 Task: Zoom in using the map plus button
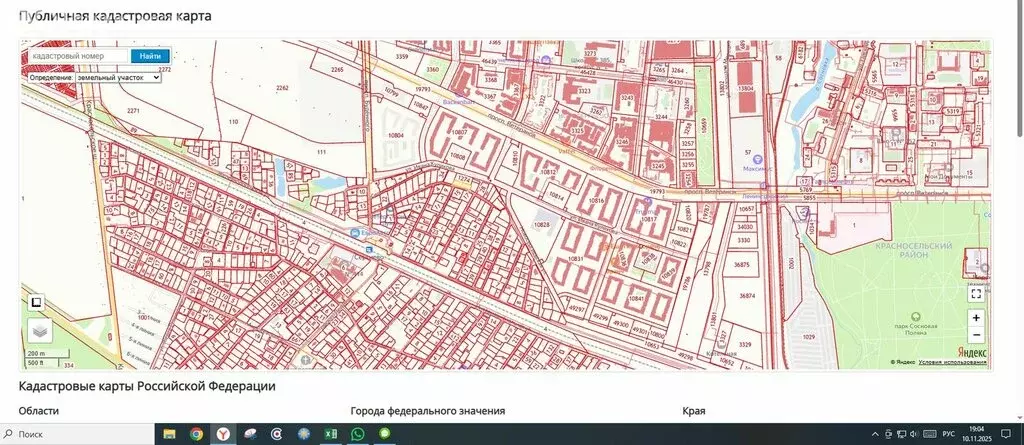tap(976, 317)
